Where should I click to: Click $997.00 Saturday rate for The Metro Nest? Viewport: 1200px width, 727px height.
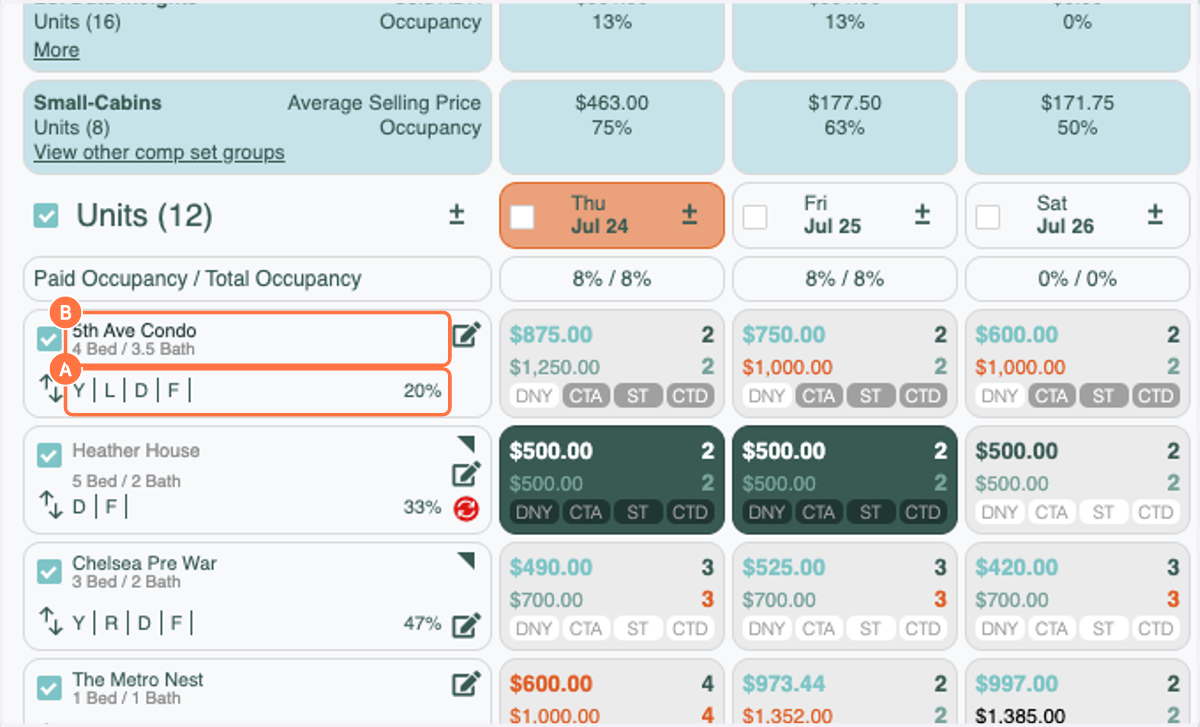[1017, 684]
